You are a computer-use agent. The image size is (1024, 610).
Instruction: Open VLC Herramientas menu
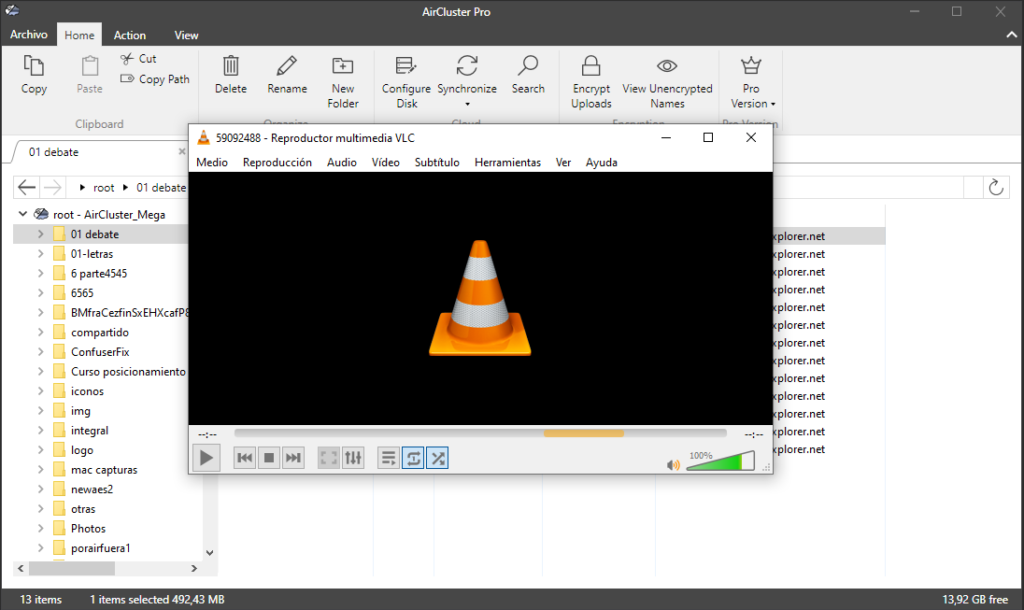click(507, 162)
